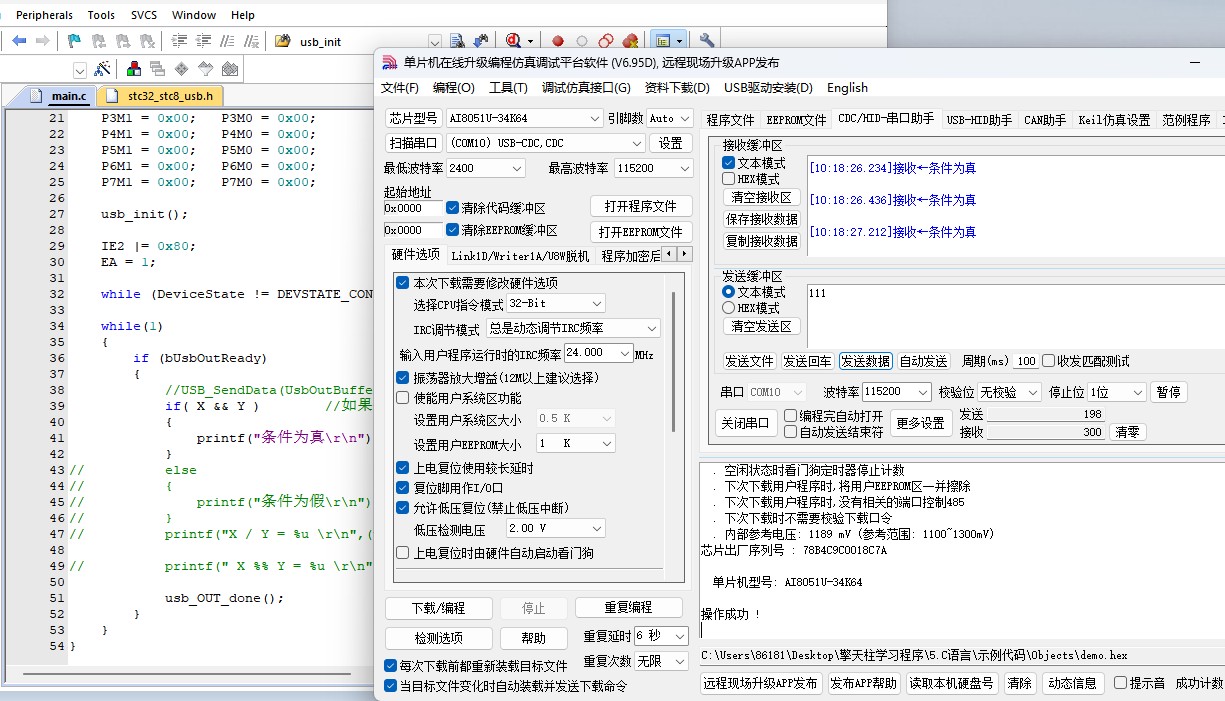This screenshot has height=701, width=1225.
Task: Click 下载/编程 button
Action: [x=438, y=608]
